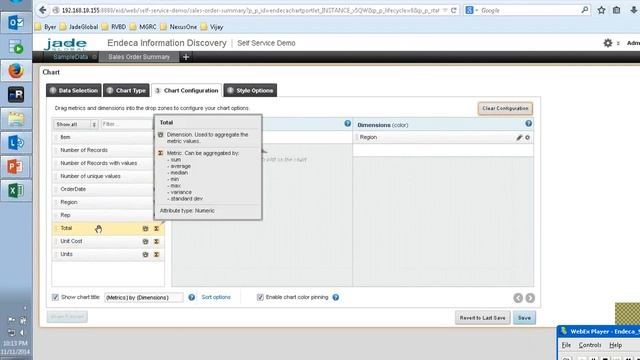Image resolution: width=640 pixels, height=360 pixels.
Task: Open the Sort options link
Action: (216, 298)
